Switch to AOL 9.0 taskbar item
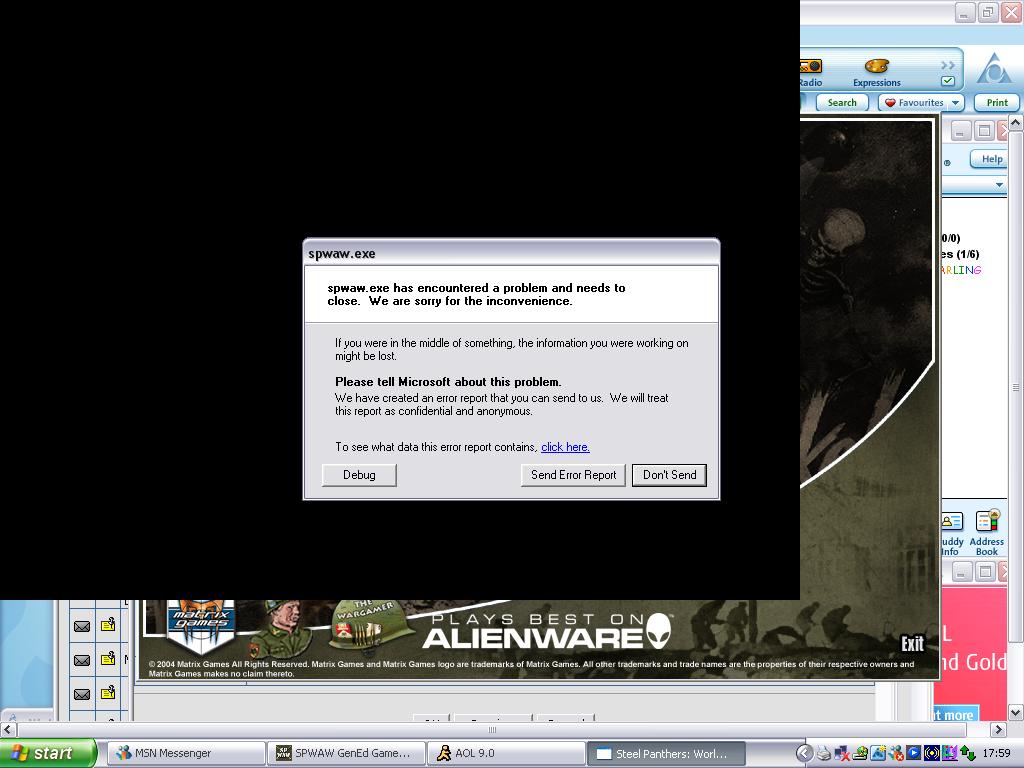Viewport: 1024px width, 768px height. [x=506, y=753]
